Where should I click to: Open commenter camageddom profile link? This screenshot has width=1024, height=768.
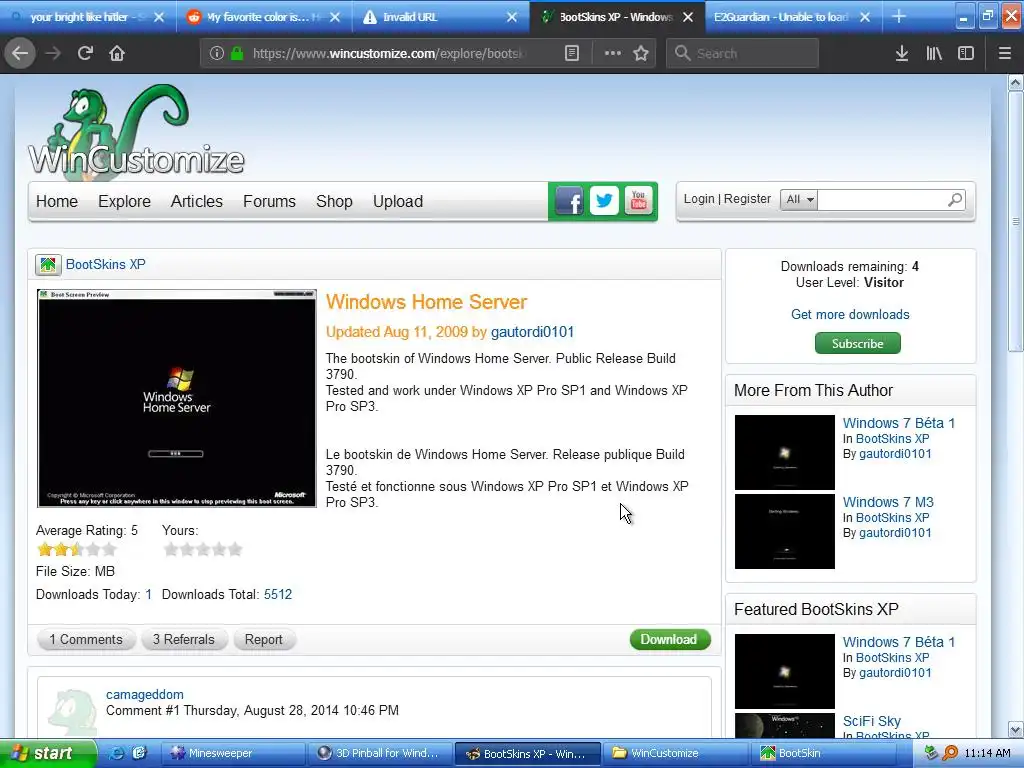point(145,694)
